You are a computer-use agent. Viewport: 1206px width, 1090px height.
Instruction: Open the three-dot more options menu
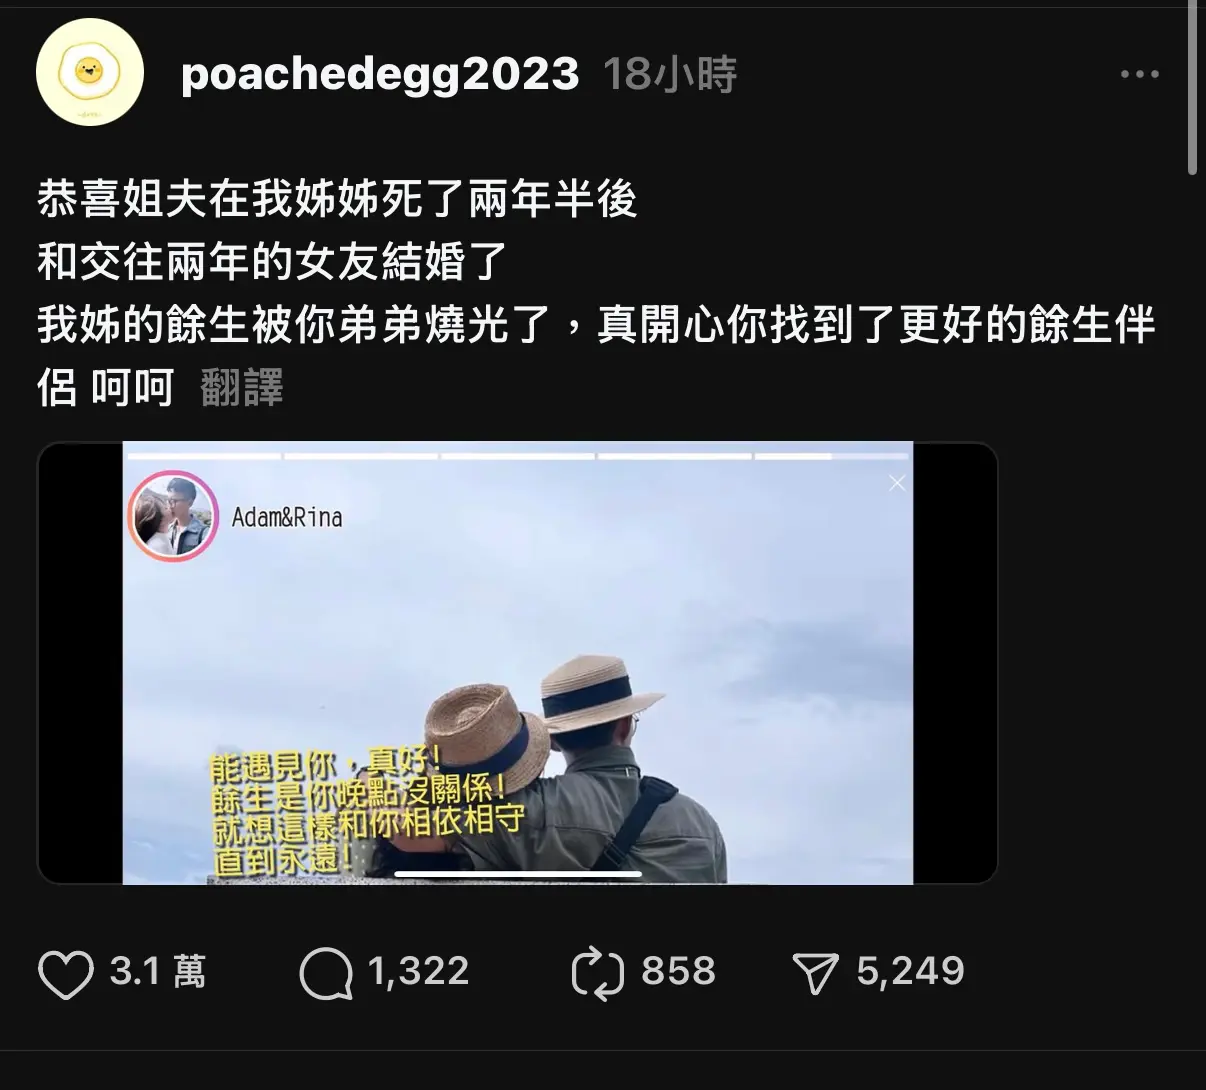(1139, 74)
